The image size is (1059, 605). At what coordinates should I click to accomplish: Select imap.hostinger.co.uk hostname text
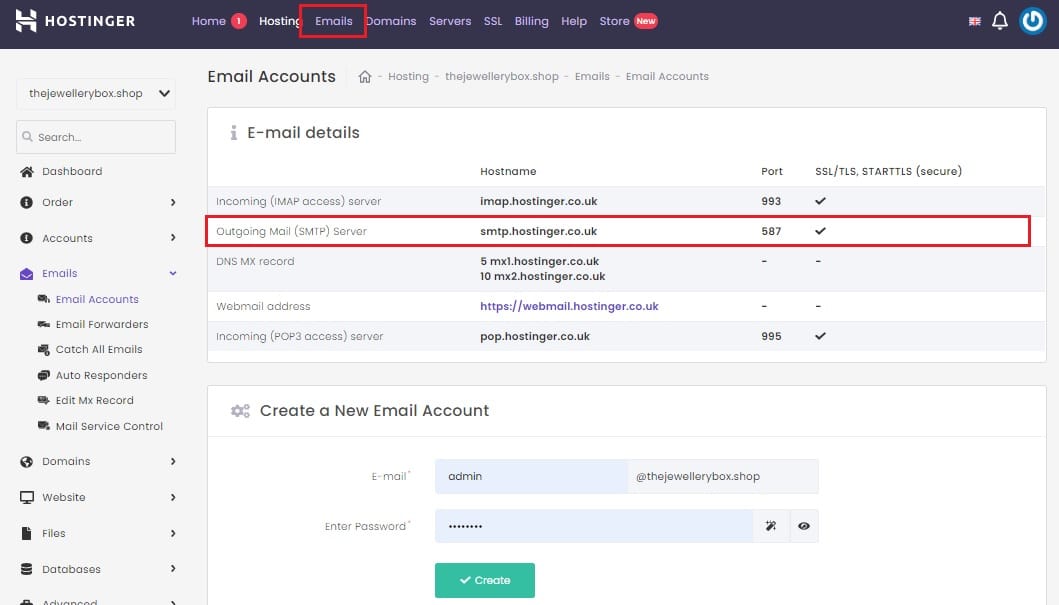coord(538,201)
